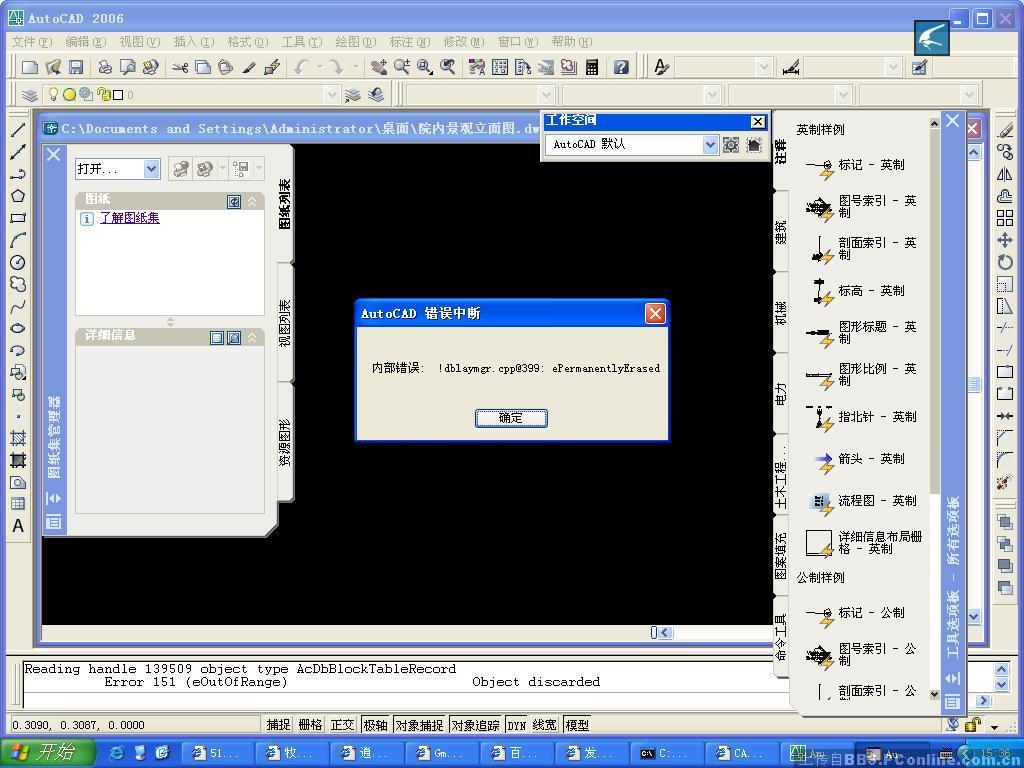
Task: Toggle 线宽 lineweight display
Action: (545, 725)
